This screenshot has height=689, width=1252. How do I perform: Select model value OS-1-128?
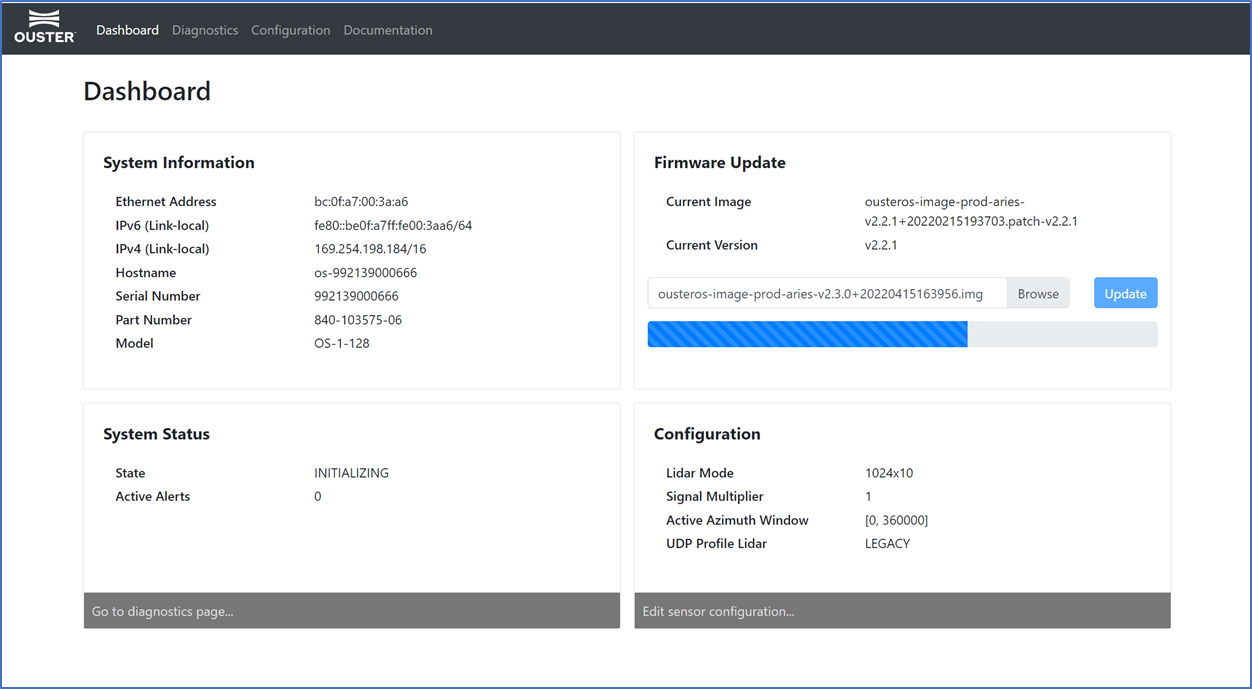(342, 343)
